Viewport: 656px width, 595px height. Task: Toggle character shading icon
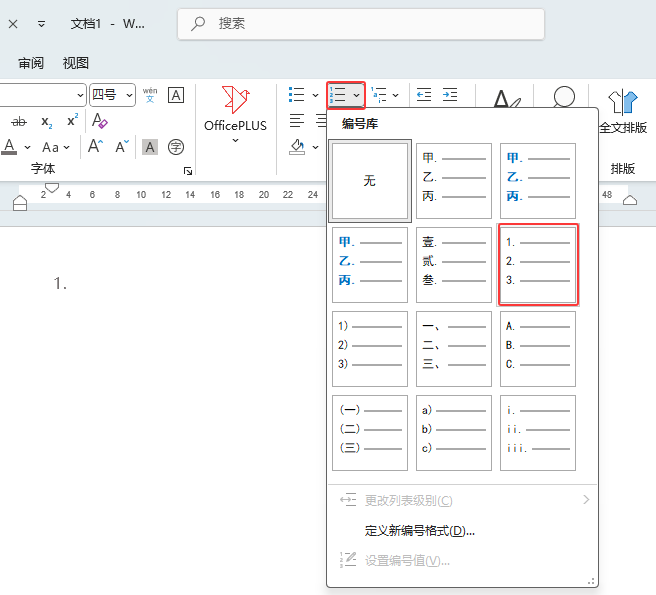pyautogui.click(x=150, y=147)
